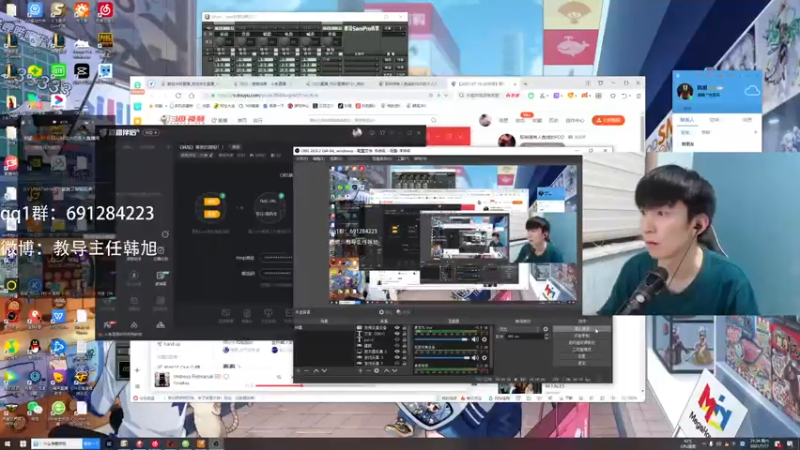Click the browser address bar URL

pyautogui.click(x=268, y=95)
